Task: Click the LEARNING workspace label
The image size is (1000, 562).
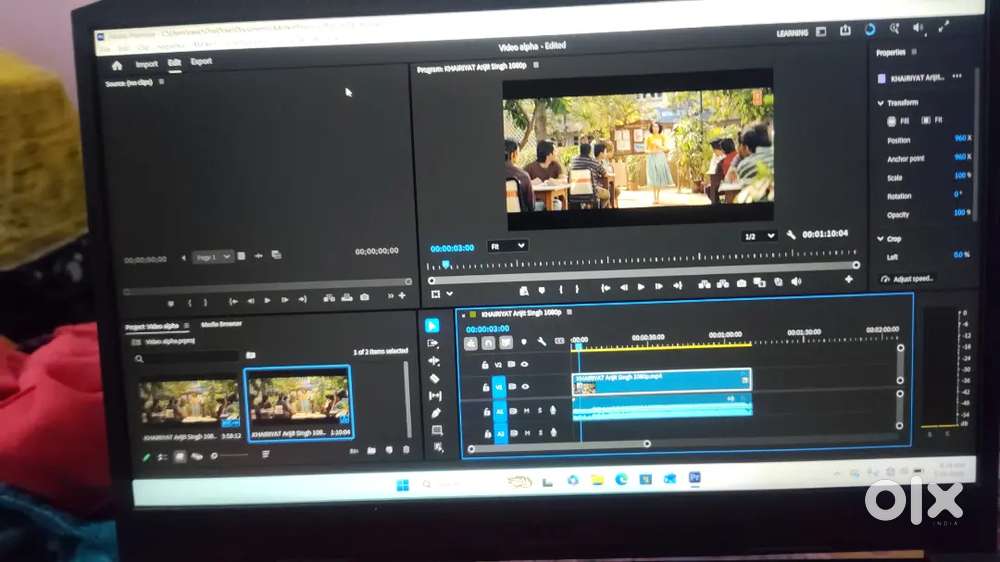Action: pyautogui.click(x=792, y=33)
